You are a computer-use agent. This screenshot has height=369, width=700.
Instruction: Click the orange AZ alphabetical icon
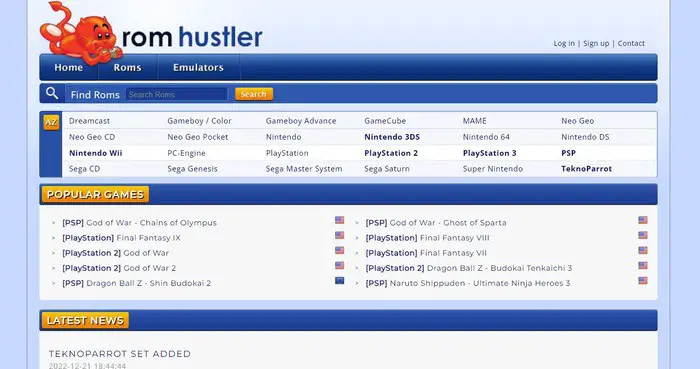[51, 122]
